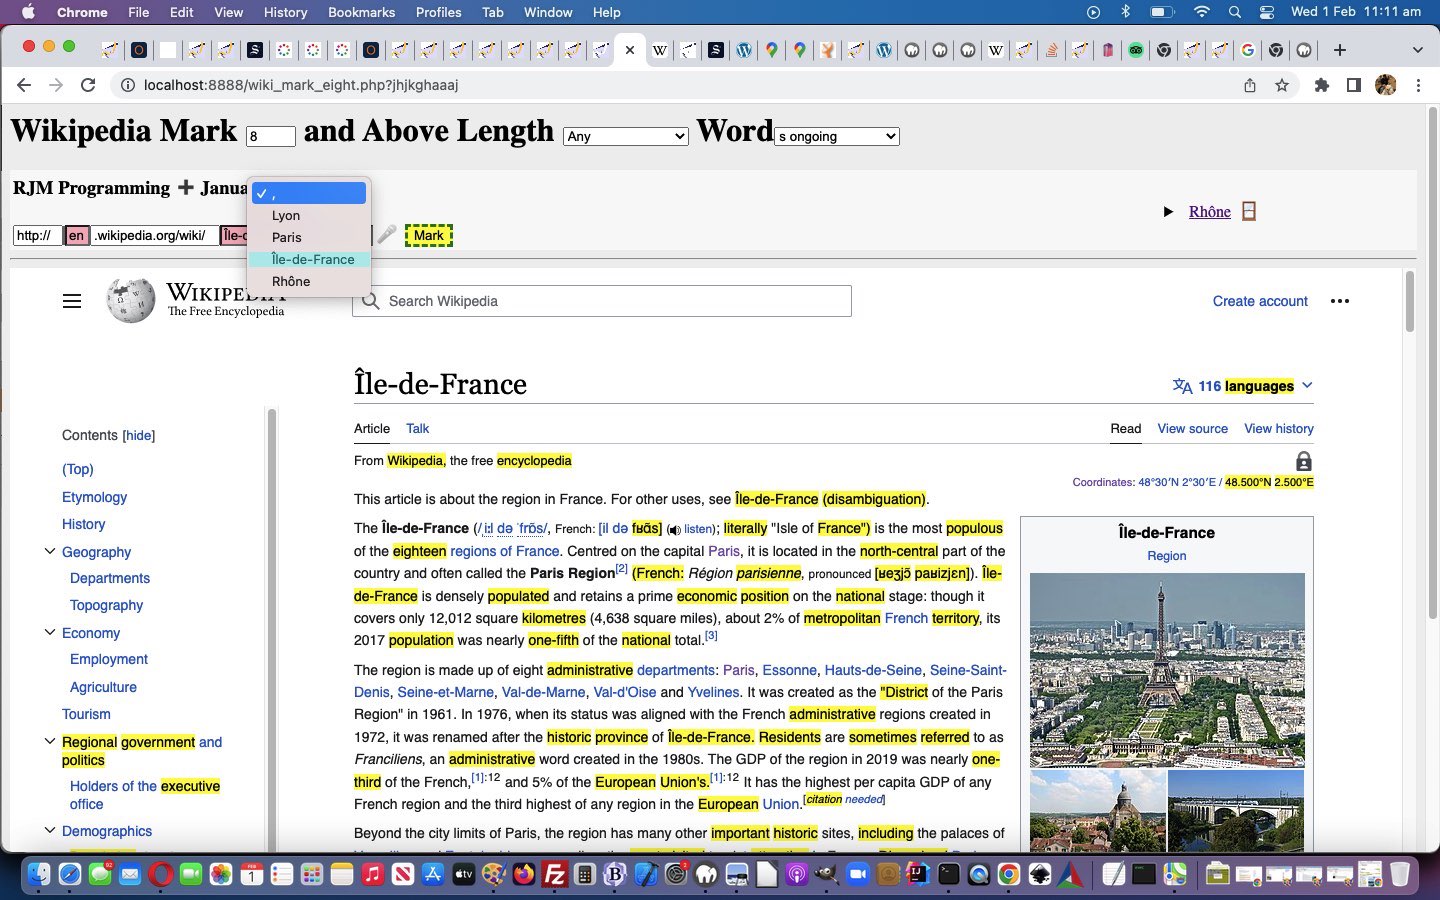Bookmark this page with the star icon
The image size is (1440, 900).
1282,85
